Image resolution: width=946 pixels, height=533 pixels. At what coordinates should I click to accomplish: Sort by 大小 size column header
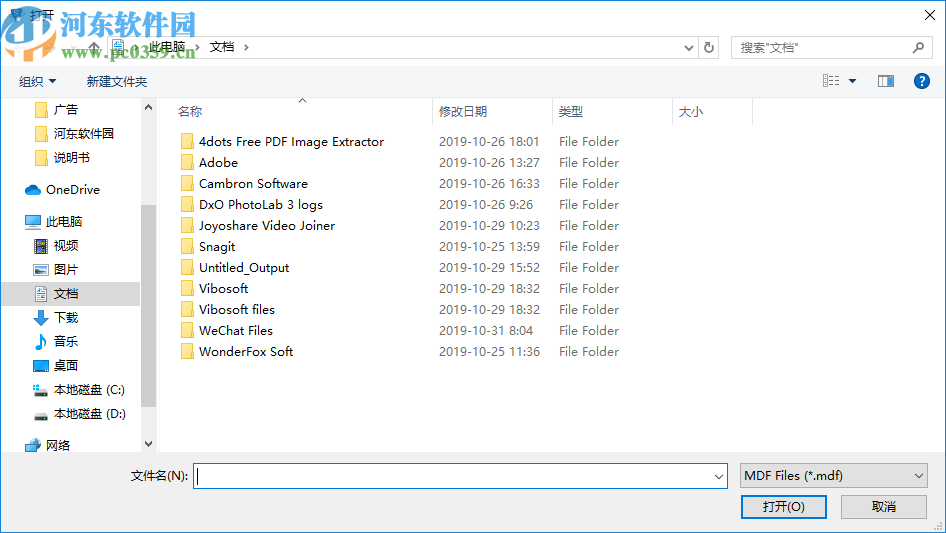(691, 112)
